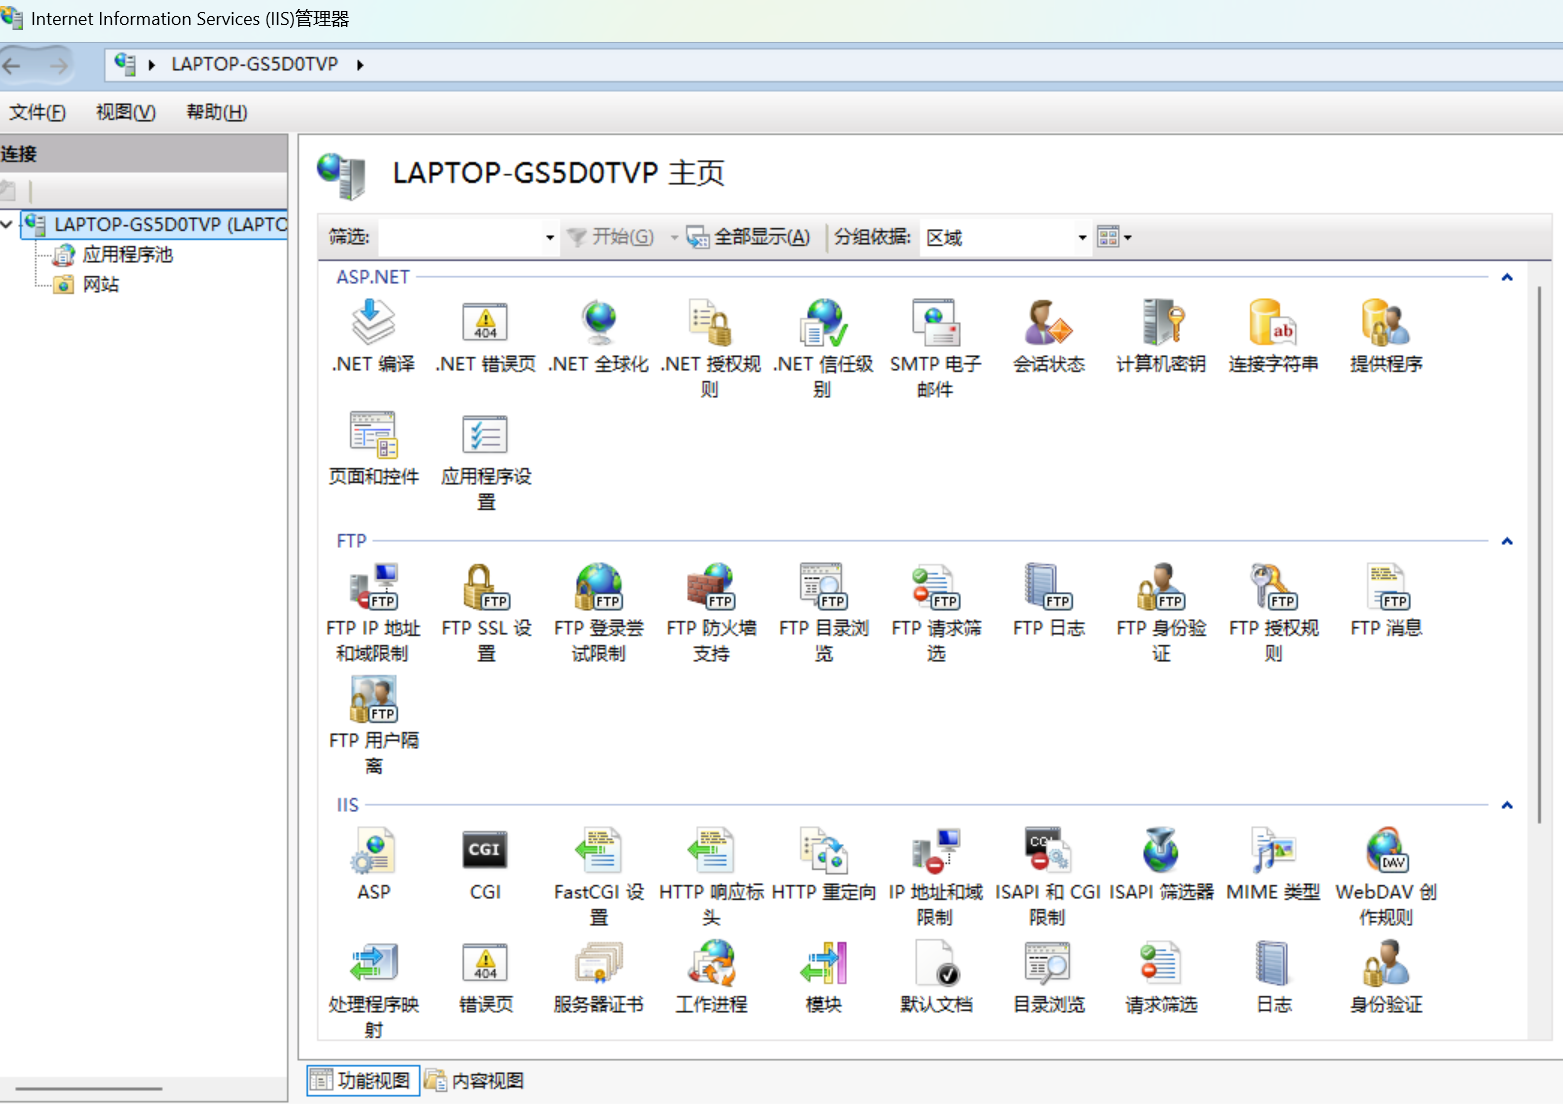Collapse the IIS group
1563x1104 pixels.
(x=1507, y=805)
